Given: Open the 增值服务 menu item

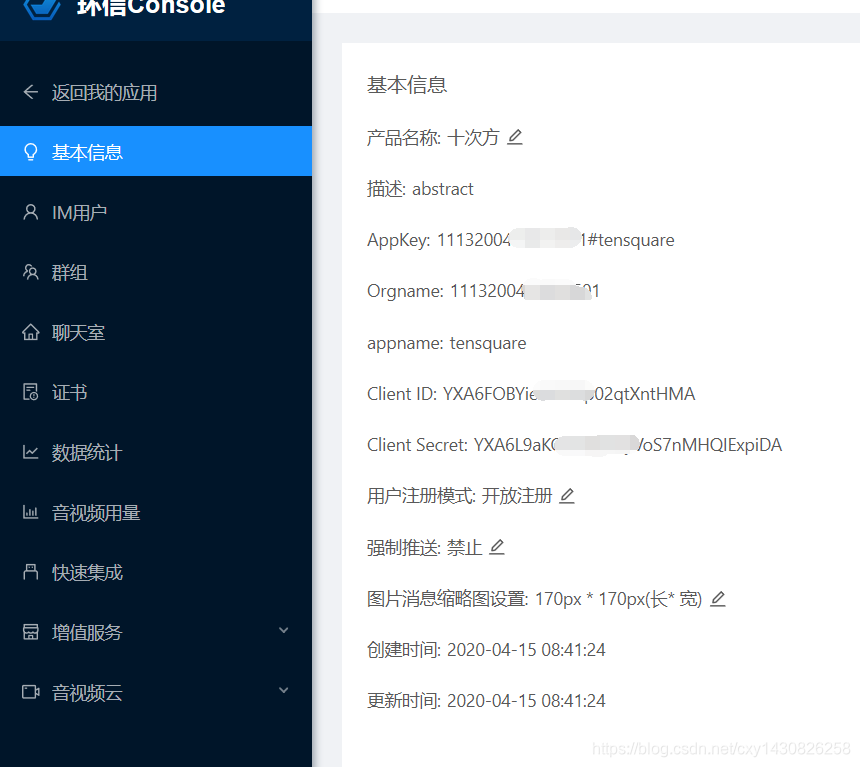Looking at the screenshot, I should tap(156, 632).
